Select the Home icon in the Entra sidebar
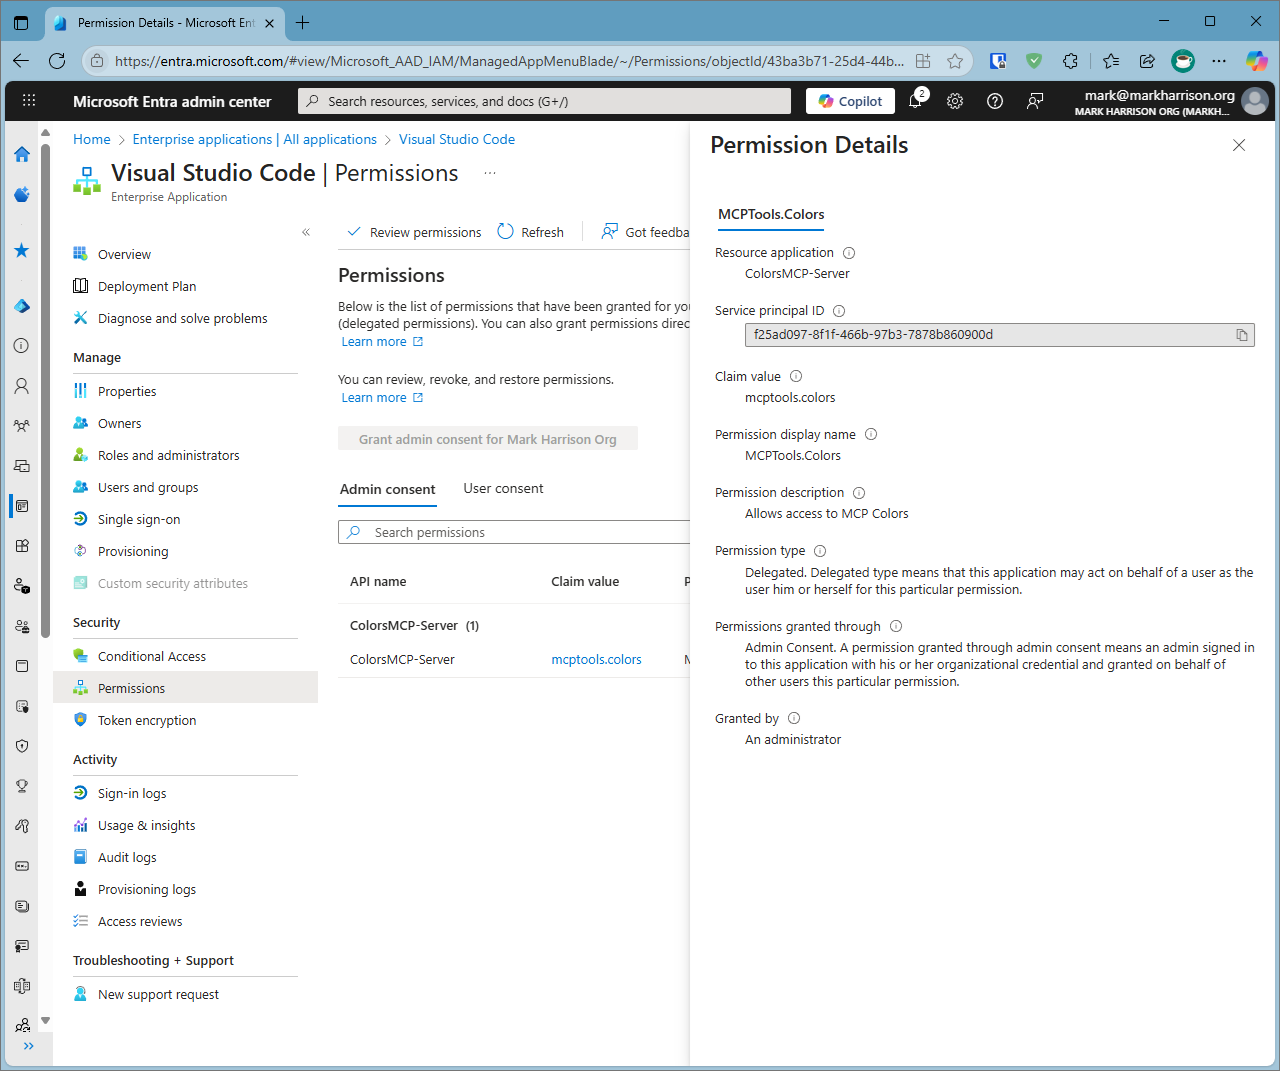Image resolution: width=1280 pixels, height=1071 pixels. [21, 155]
